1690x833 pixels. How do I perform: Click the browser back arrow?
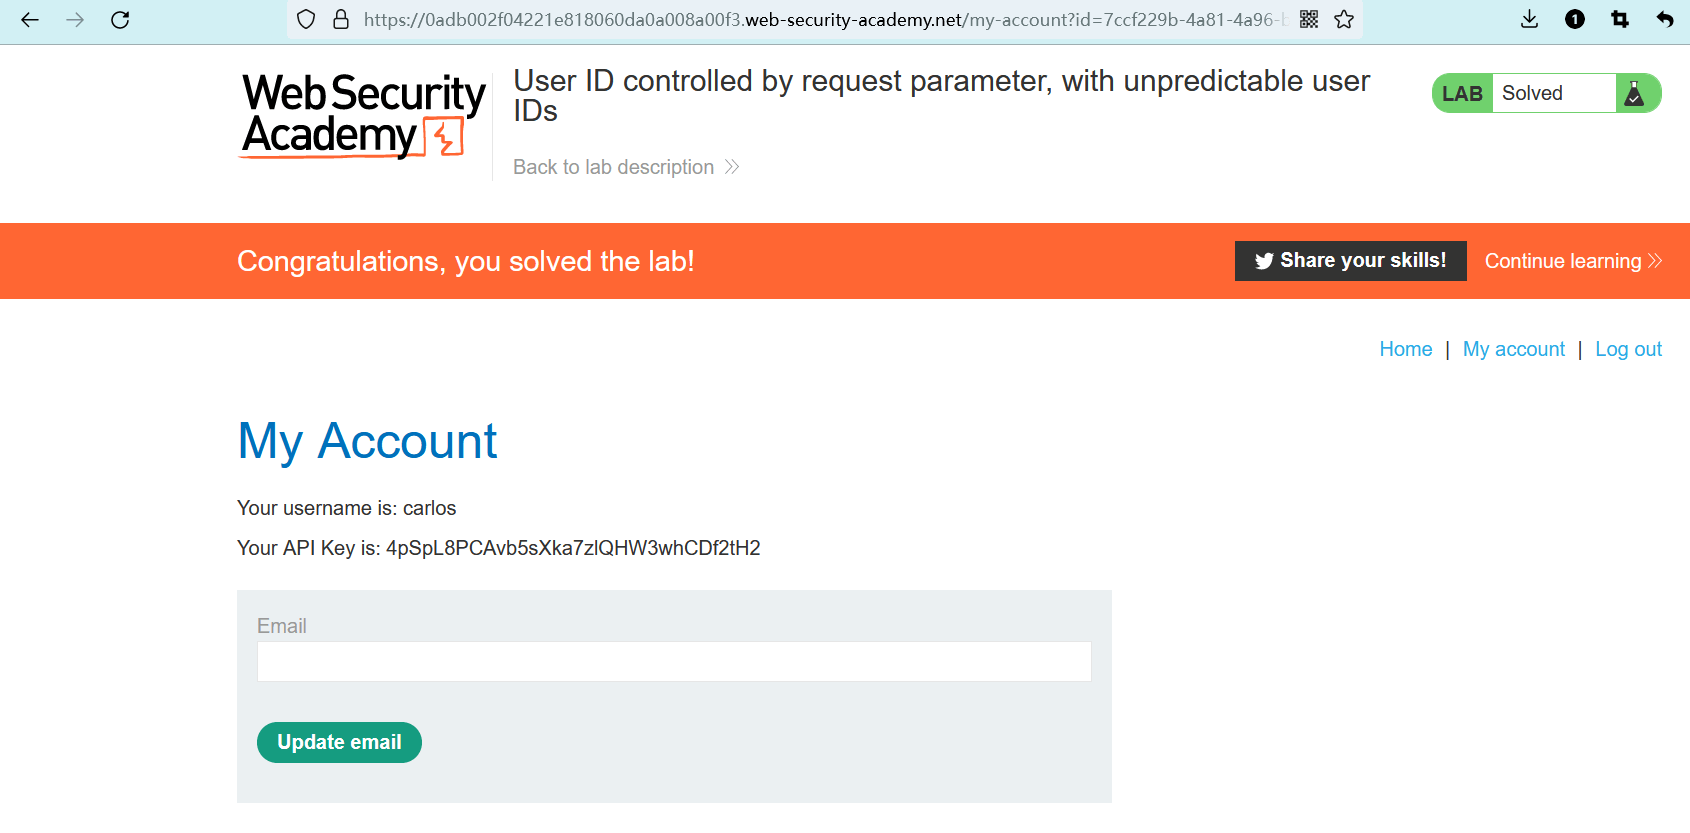(x=30, y=20)
